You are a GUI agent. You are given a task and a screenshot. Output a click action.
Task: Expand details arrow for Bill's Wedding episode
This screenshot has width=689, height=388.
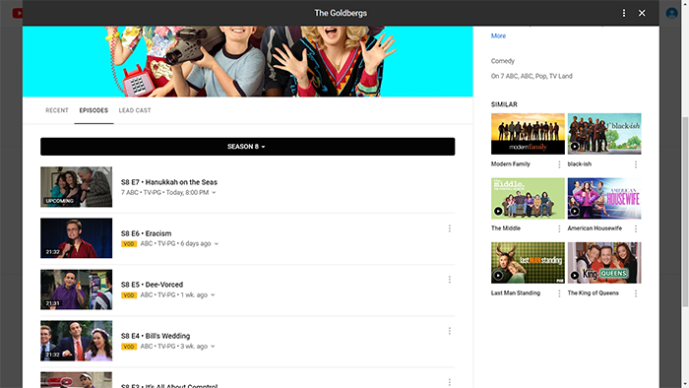pos(213,346)
